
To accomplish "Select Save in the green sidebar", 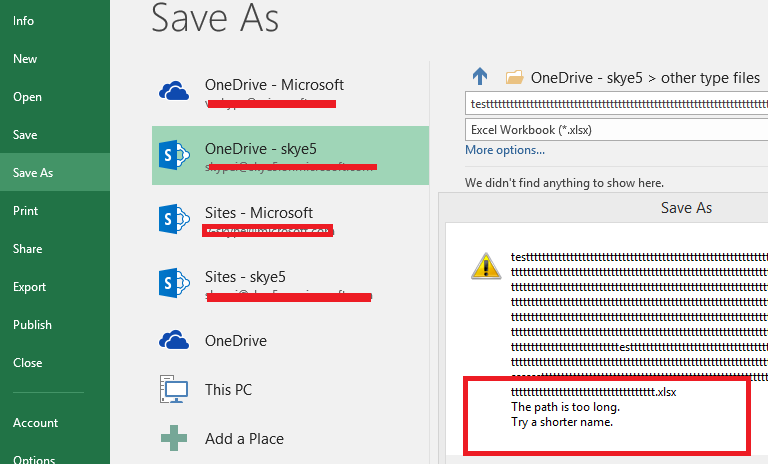I will 25,135.
